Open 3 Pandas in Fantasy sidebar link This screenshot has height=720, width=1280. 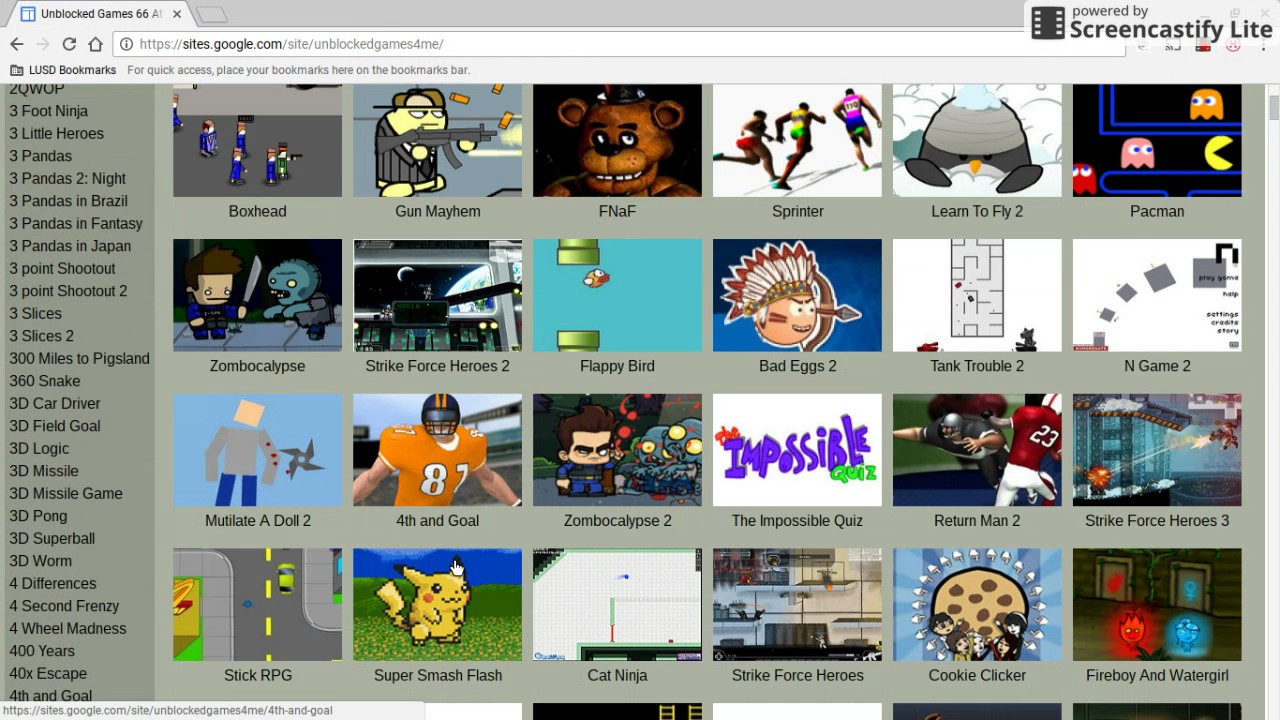pos(76,223)
